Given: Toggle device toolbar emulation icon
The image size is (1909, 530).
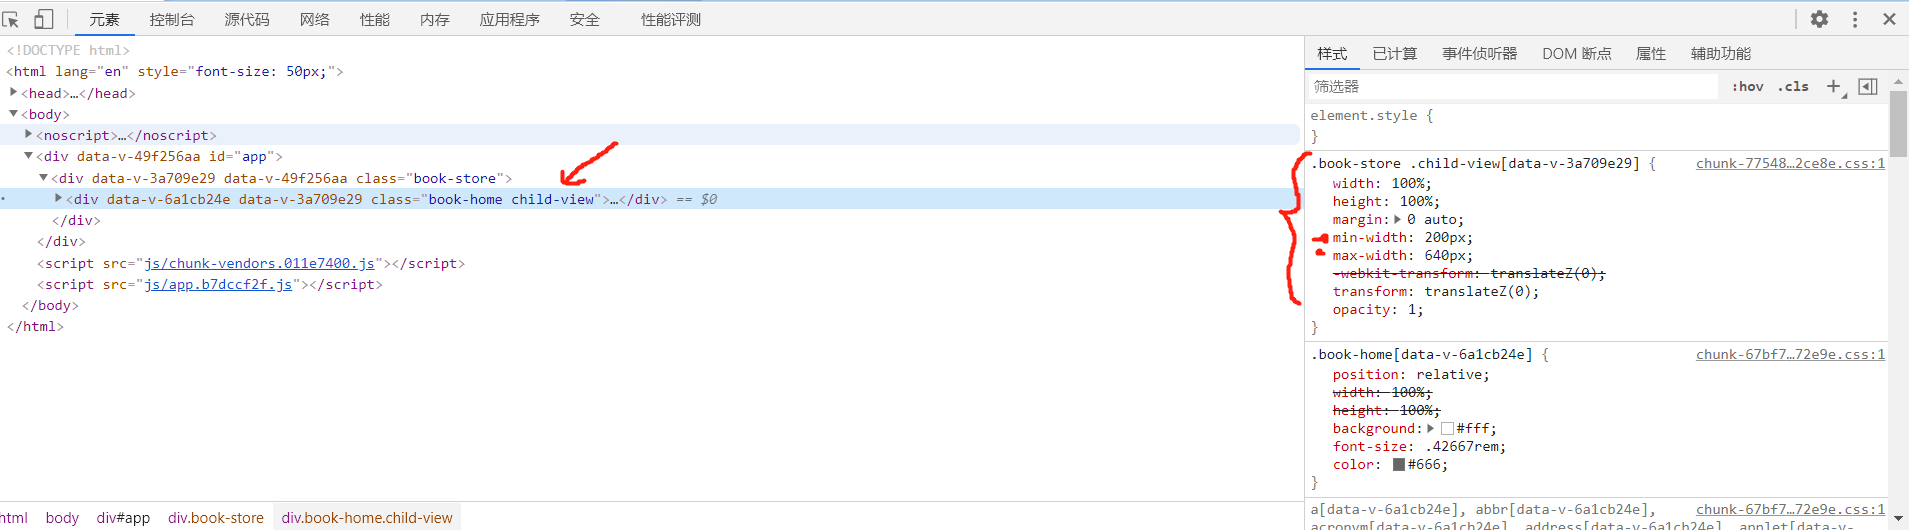Looking at the screenshot, I should click(x=43, y=19).
